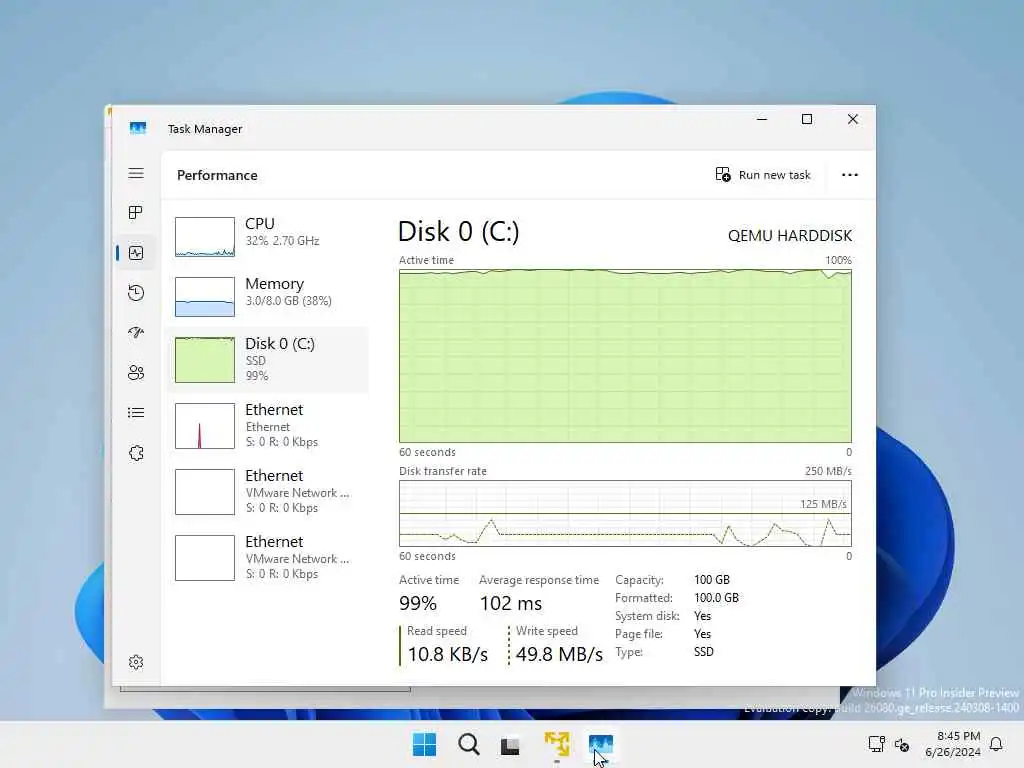Click the Read speed 10.8 KB/s value
Image resolution: width=1024 pixels, height=768 pixels.
click(x=447, y=654)
